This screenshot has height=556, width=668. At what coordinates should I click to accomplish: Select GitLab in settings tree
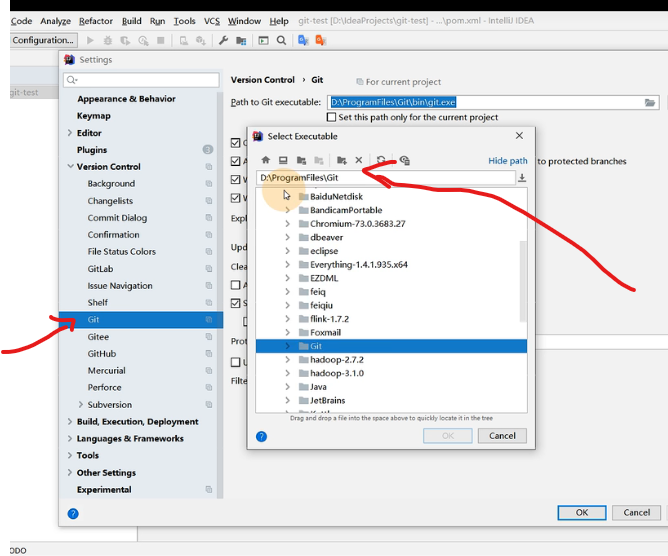101,269
